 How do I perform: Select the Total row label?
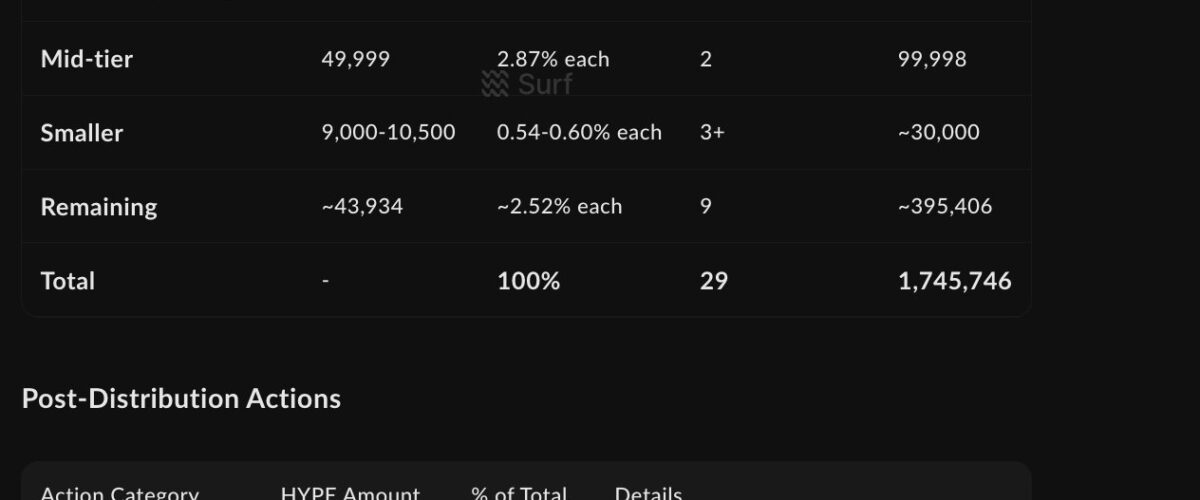pos(68,281)
